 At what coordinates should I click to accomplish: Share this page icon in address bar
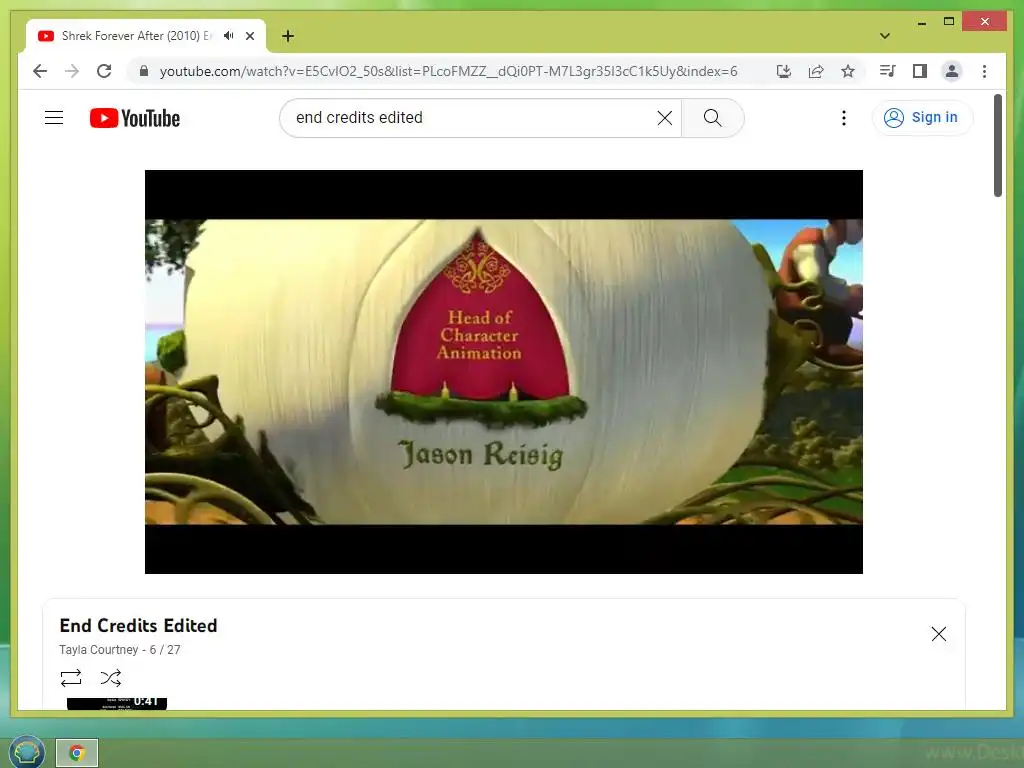(x=816, y=71)
